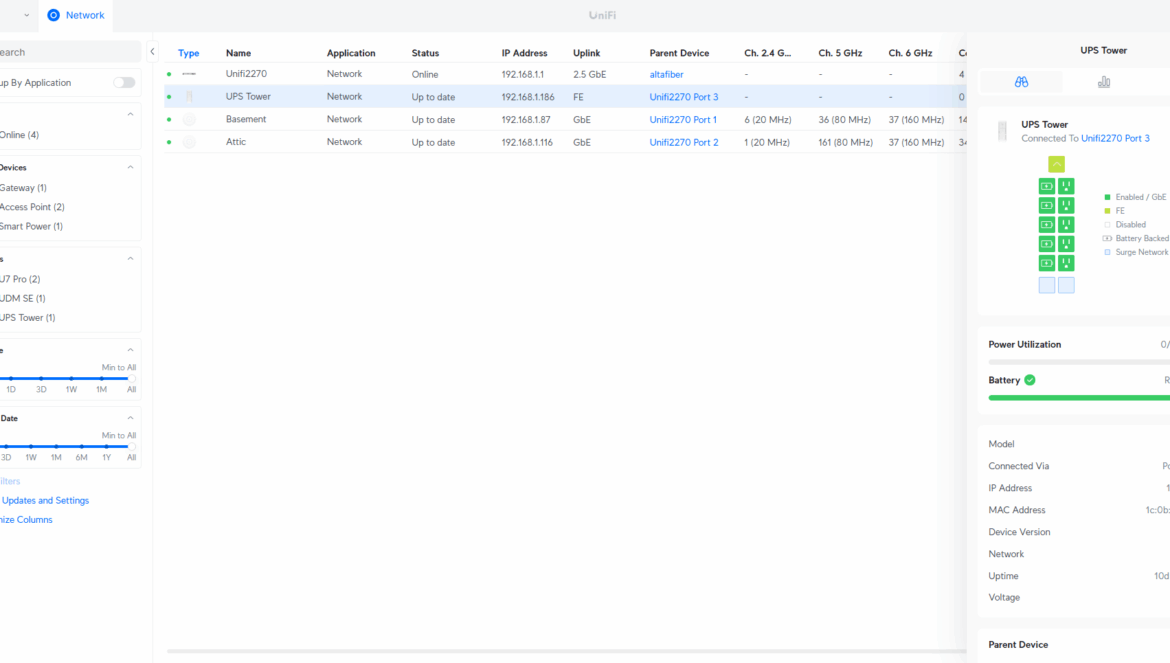Click the FE uplink port icon in diagram
1170x663 pixels.
[1056, 164]
